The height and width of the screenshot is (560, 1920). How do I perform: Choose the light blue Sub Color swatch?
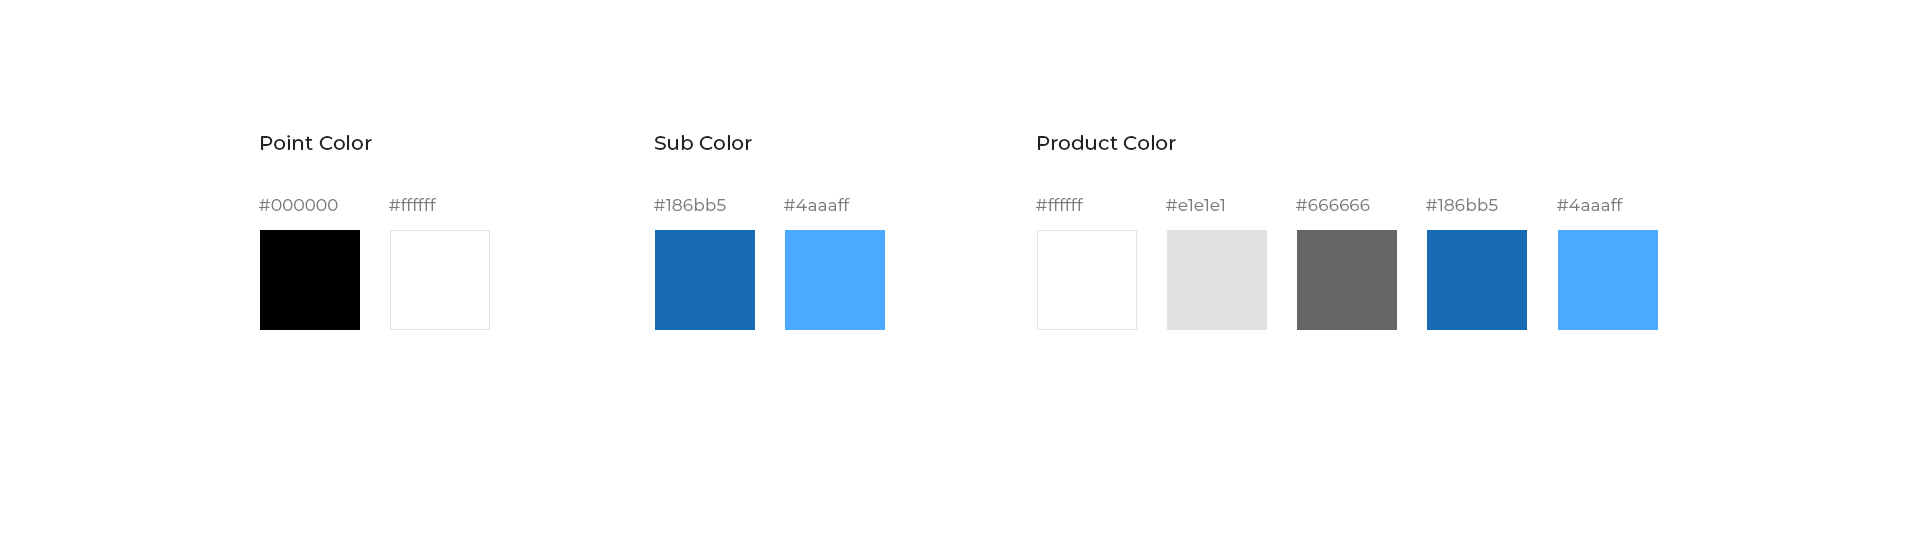click(x=835, y=280)
